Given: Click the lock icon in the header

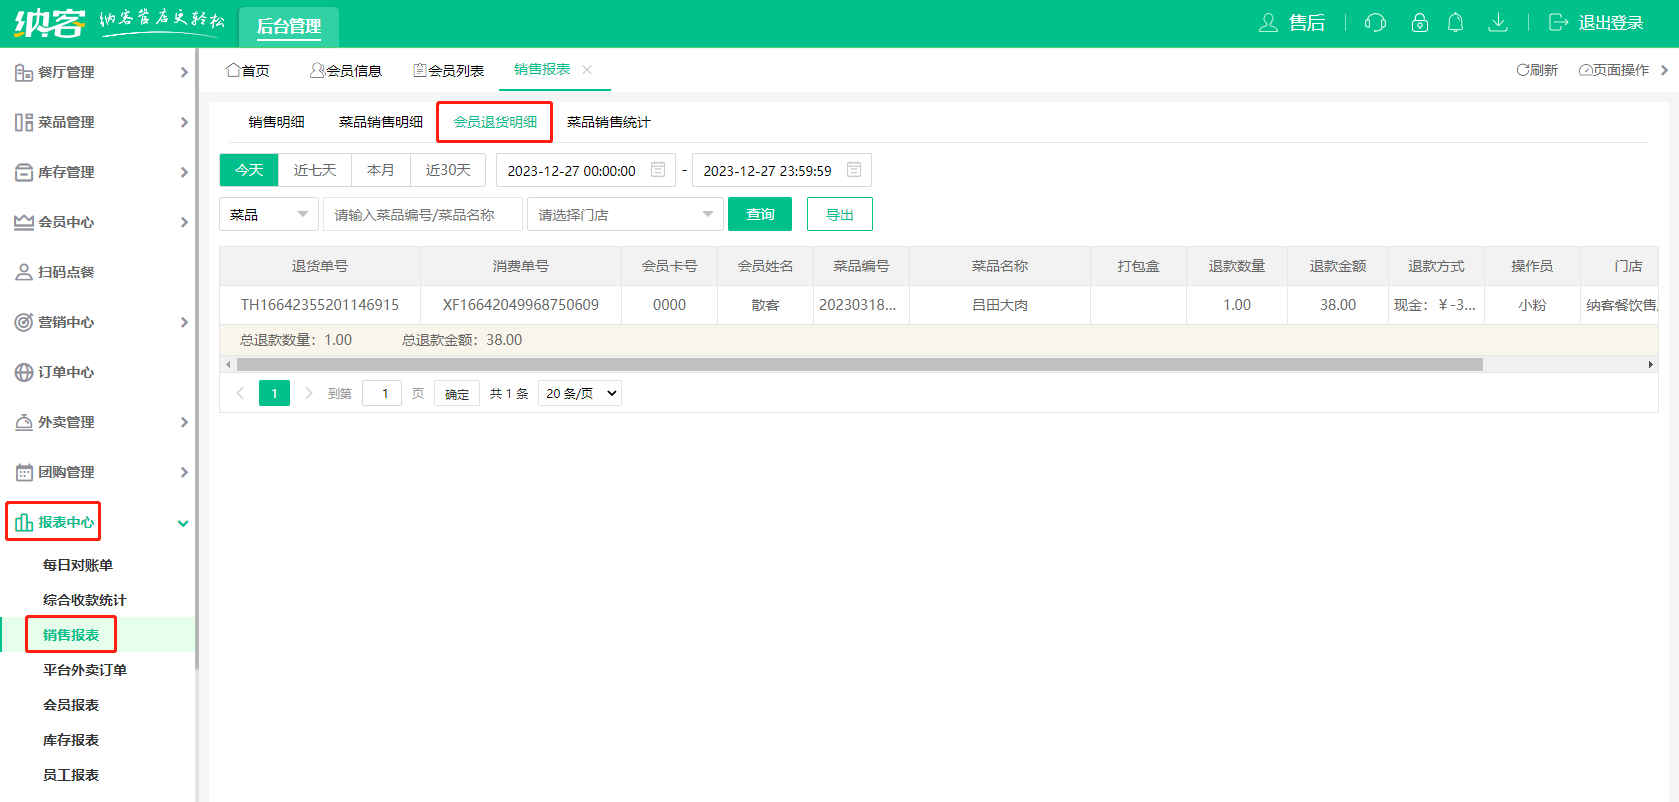Looking at the screenshot, I should click(x=1419, y=22).
